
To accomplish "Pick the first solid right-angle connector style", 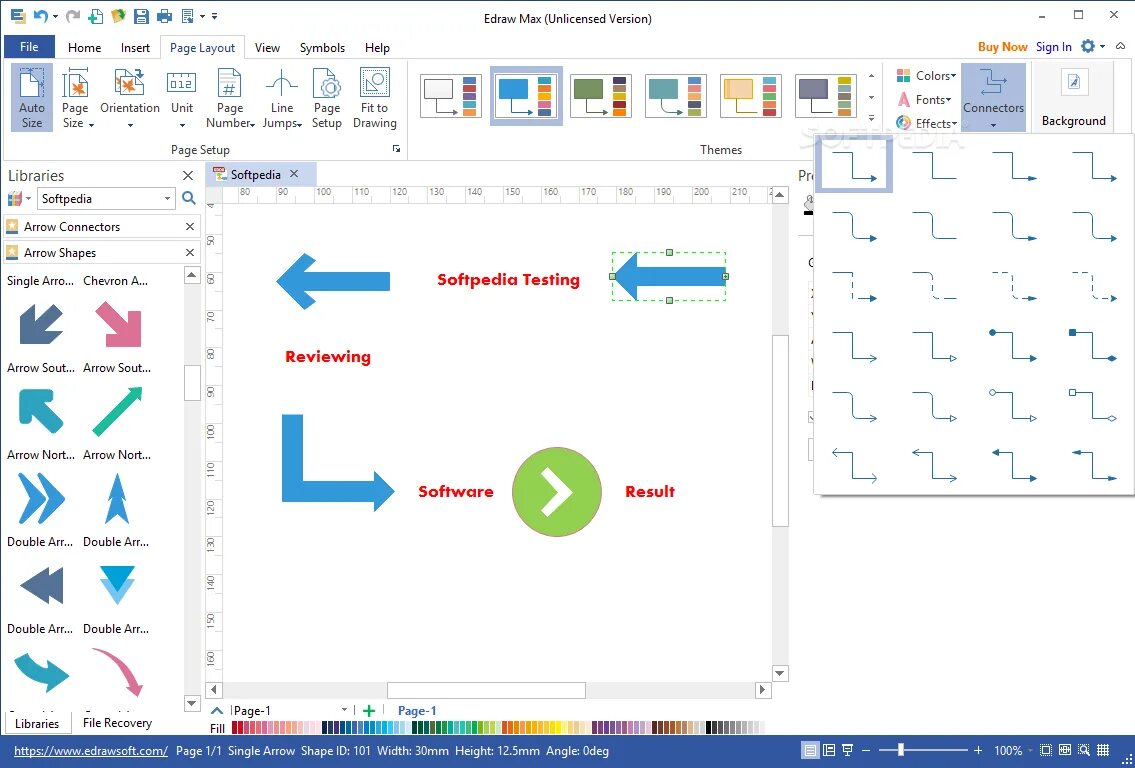I will [854, 166].
